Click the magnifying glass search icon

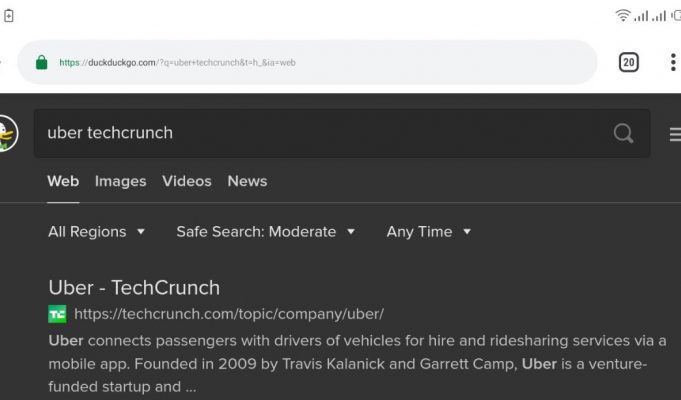(623, 133)
